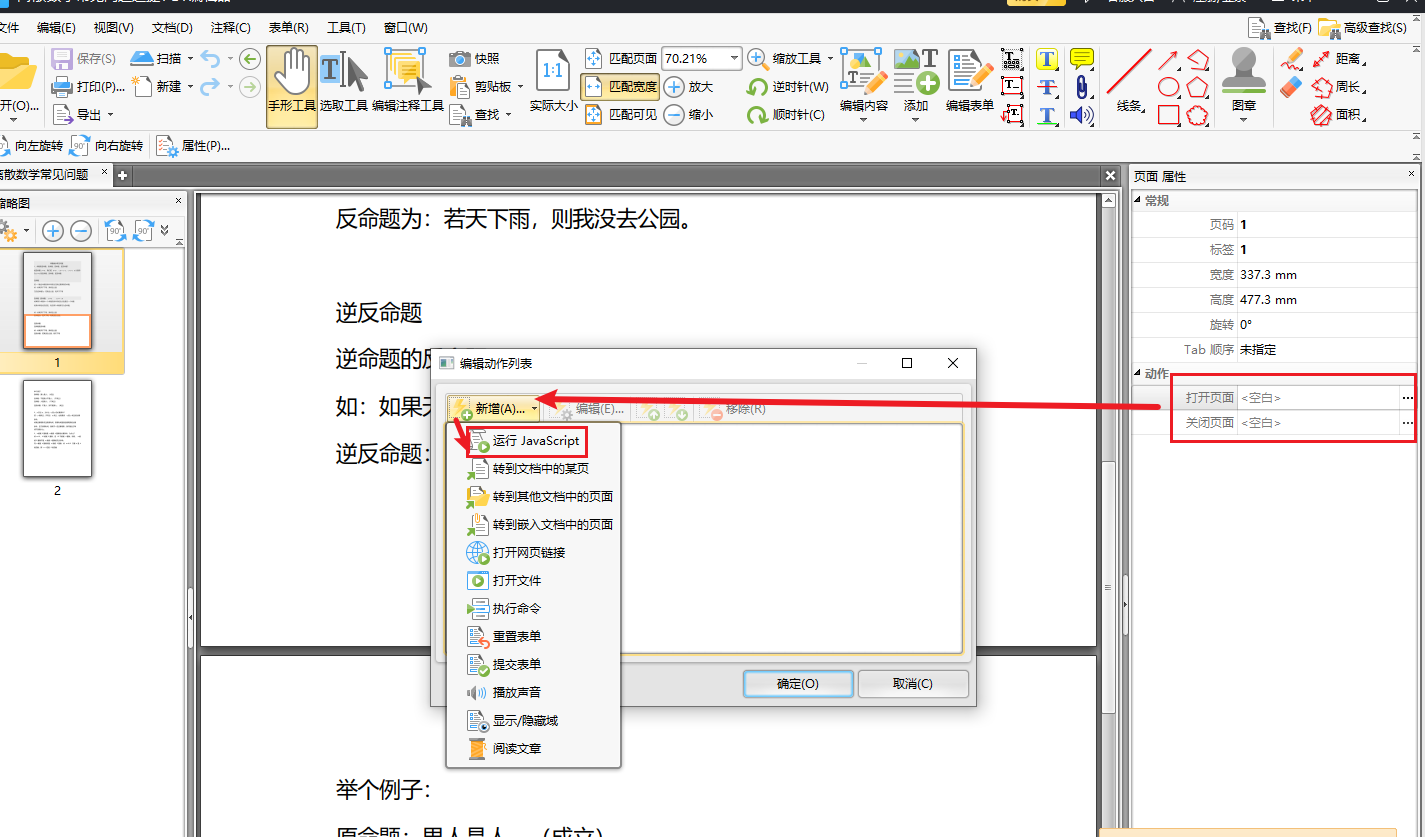This screenshot has height=837, width=1425.
Task: Click OK (确定) in action list dialog
Action: pyautogui.click(x=798, y=684)
